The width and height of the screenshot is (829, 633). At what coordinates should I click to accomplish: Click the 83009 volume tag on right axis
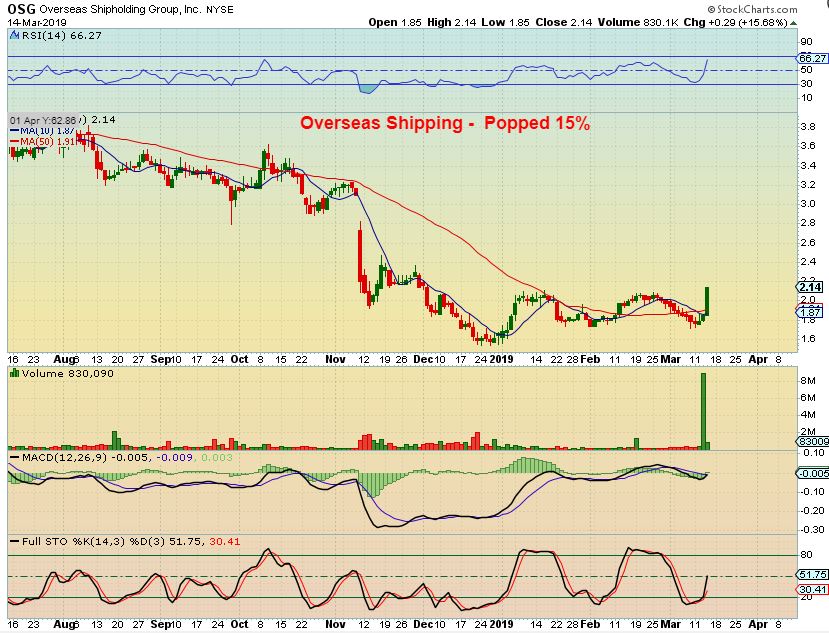[x=813, y=442]
